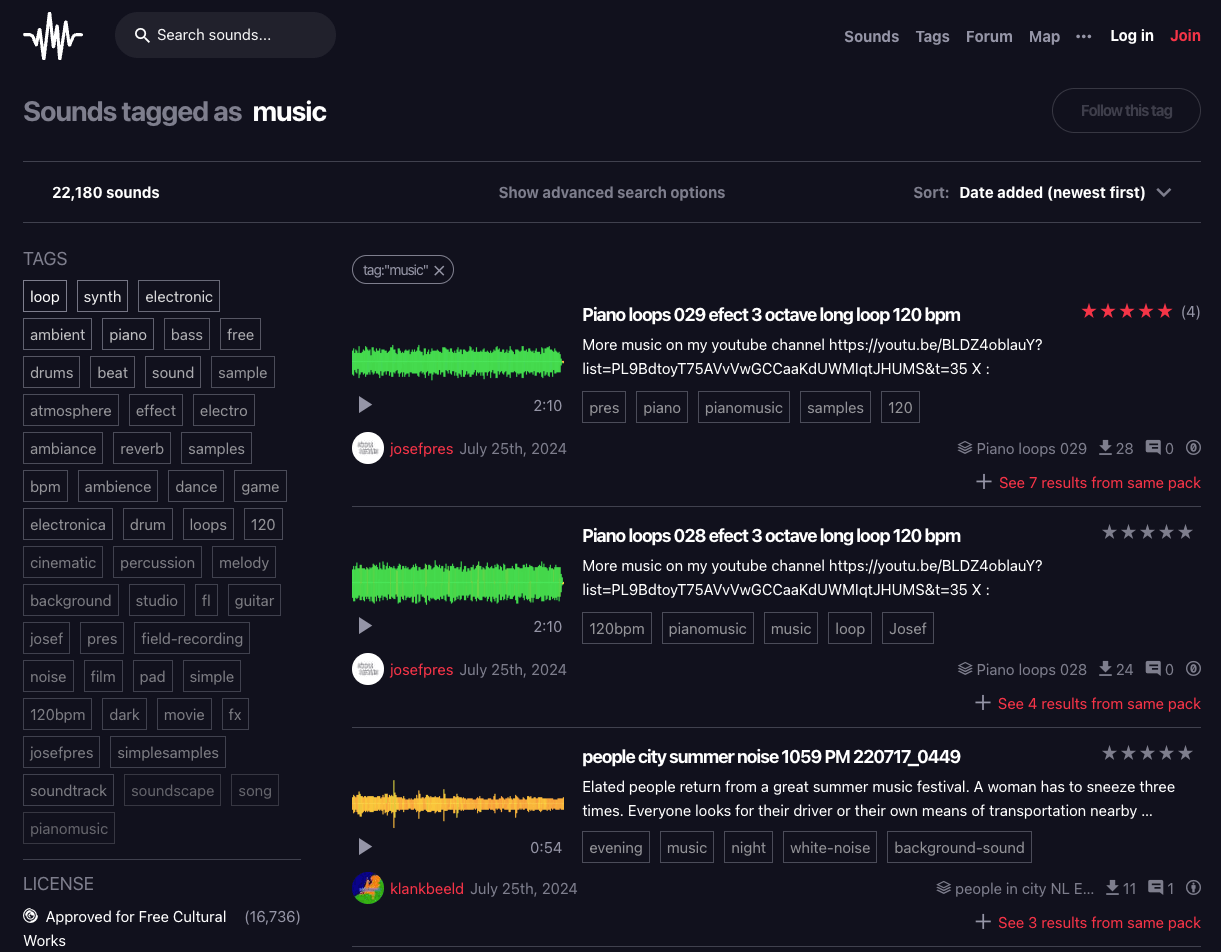Click klankbeeld user avatar
The image size is (1221, 952).
pyautogui.click(x=368, y=888)
